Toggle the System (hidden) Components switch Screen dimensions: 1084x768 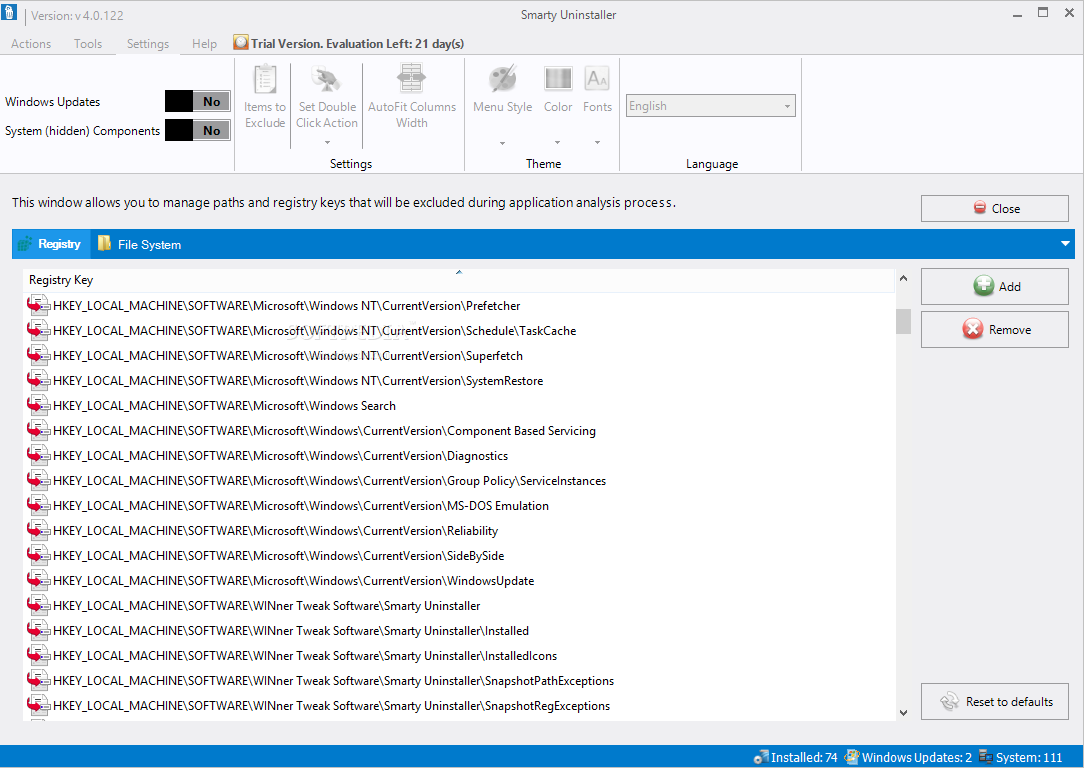pyautogui.click(x=198, y=130)
